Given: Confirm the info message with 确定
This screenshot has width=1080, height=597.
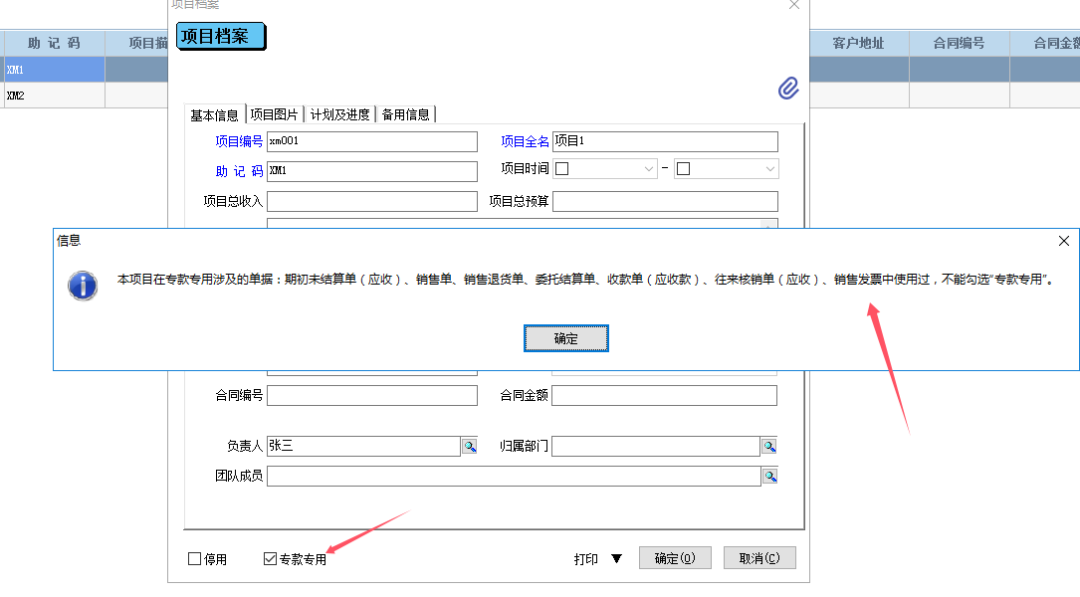Looking at the screenshot, I should [x=566, y=338].
